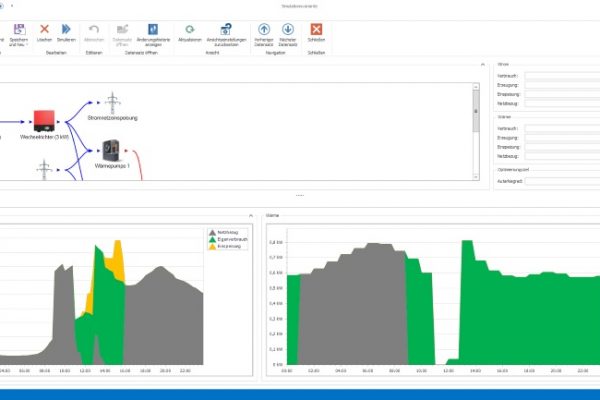Click Ansichtseinstellungen zurücksetzen icon
Screen dimensions: 600x400
pyautogui.click(x=226, y=29)
